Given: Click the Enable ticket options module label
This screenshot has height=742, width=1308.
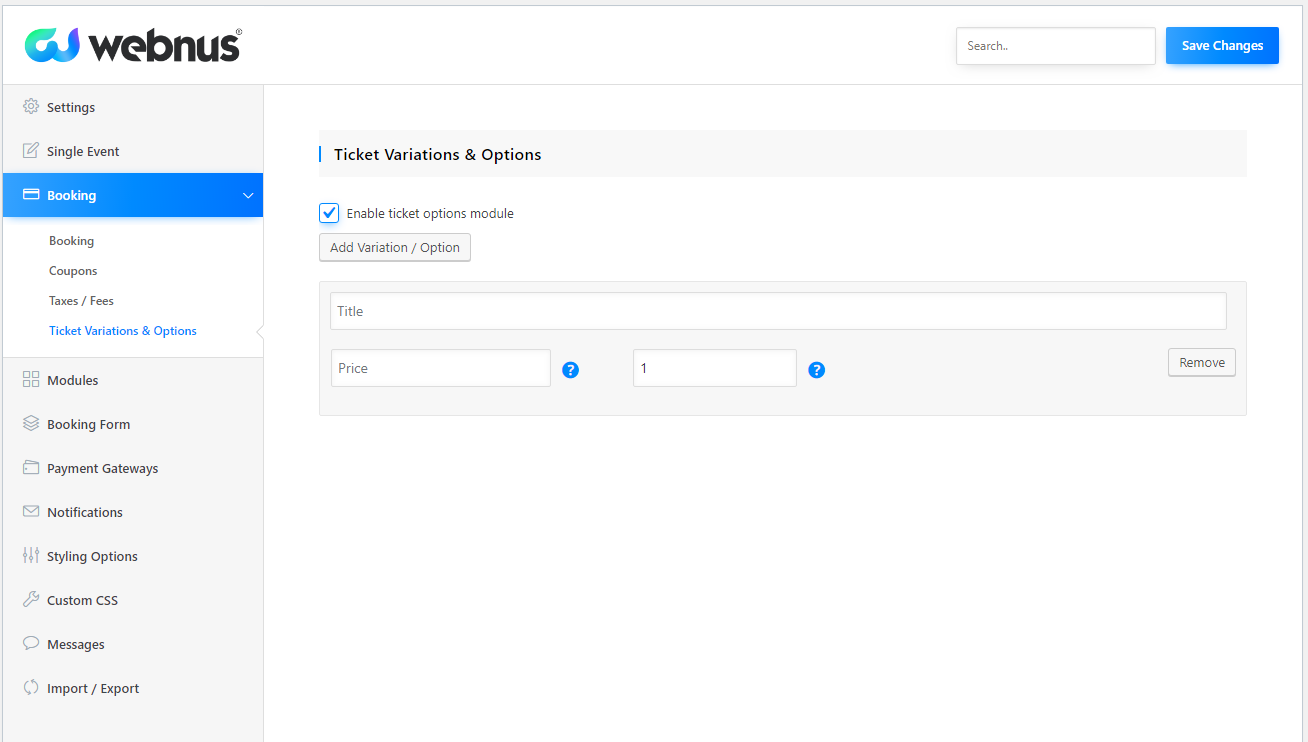Looking at the screenshot, I should (430, 213).
